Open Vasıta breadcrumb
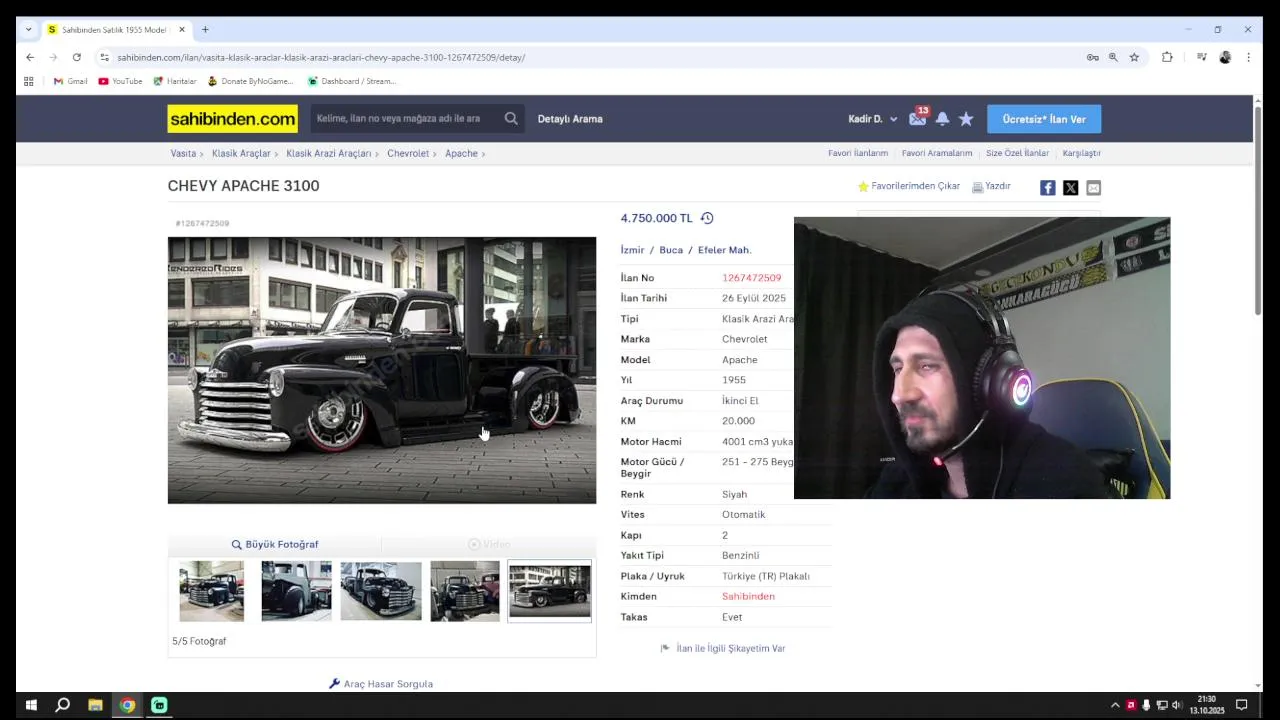 pos(183,153)
